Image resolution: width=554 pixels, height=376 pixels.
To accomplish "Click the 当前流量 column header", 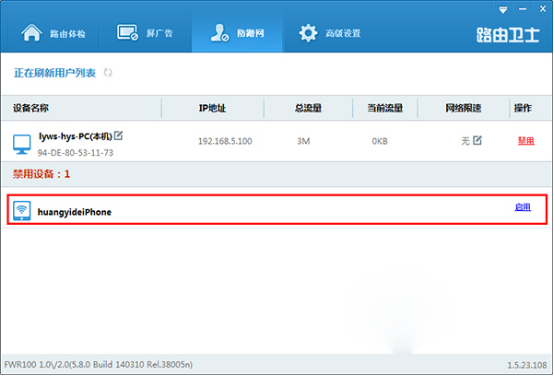I will click(x=385, y=108).
